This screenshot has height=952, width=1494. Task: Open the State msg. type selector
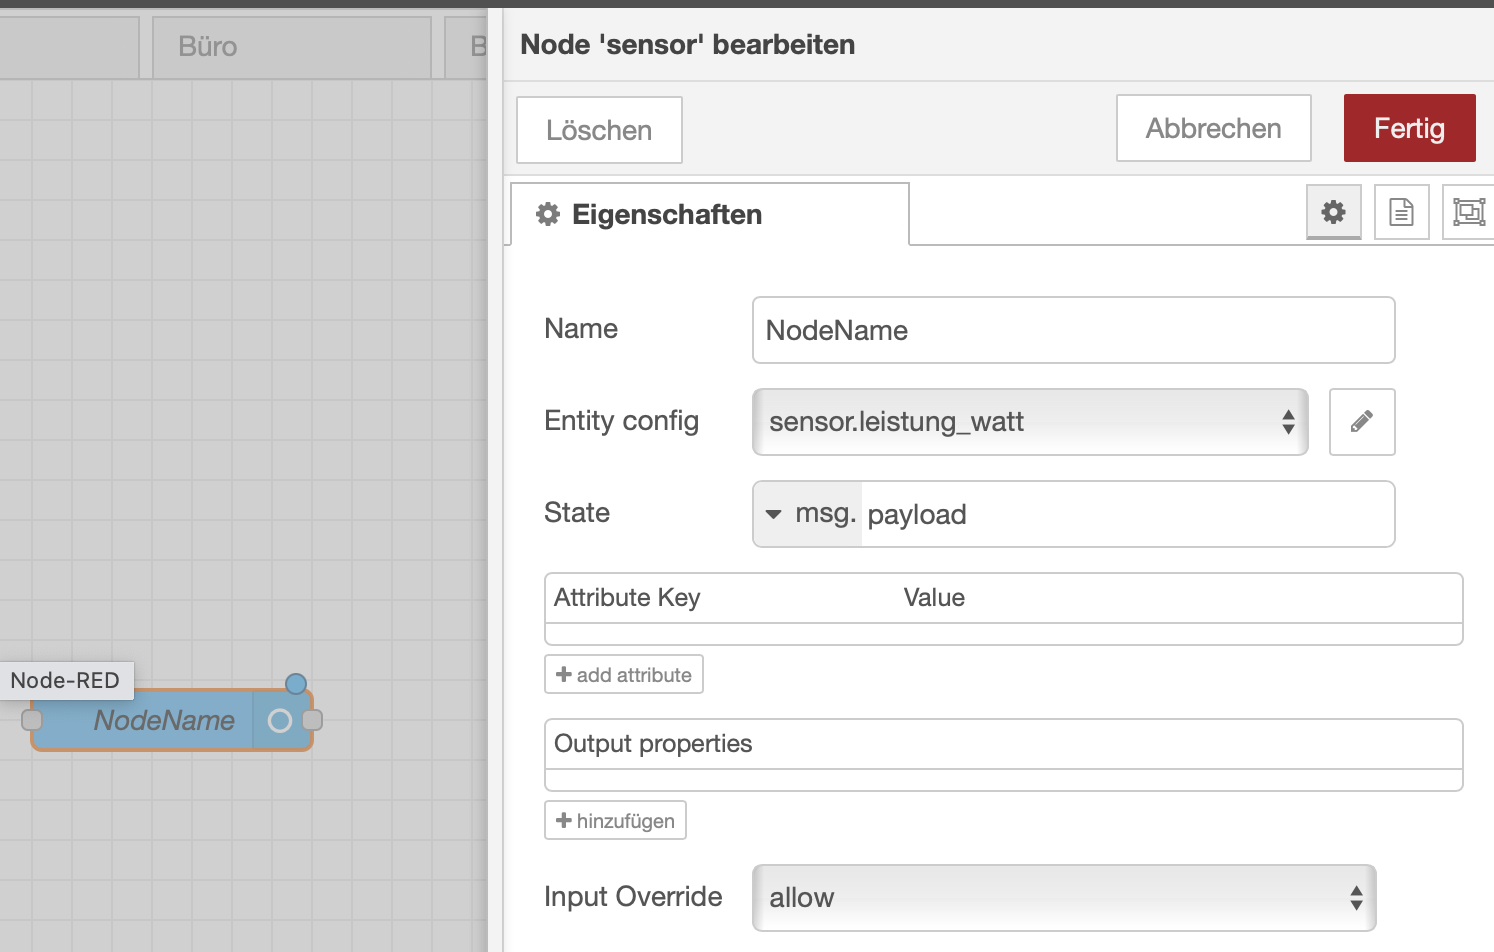(x=808, y=514)
